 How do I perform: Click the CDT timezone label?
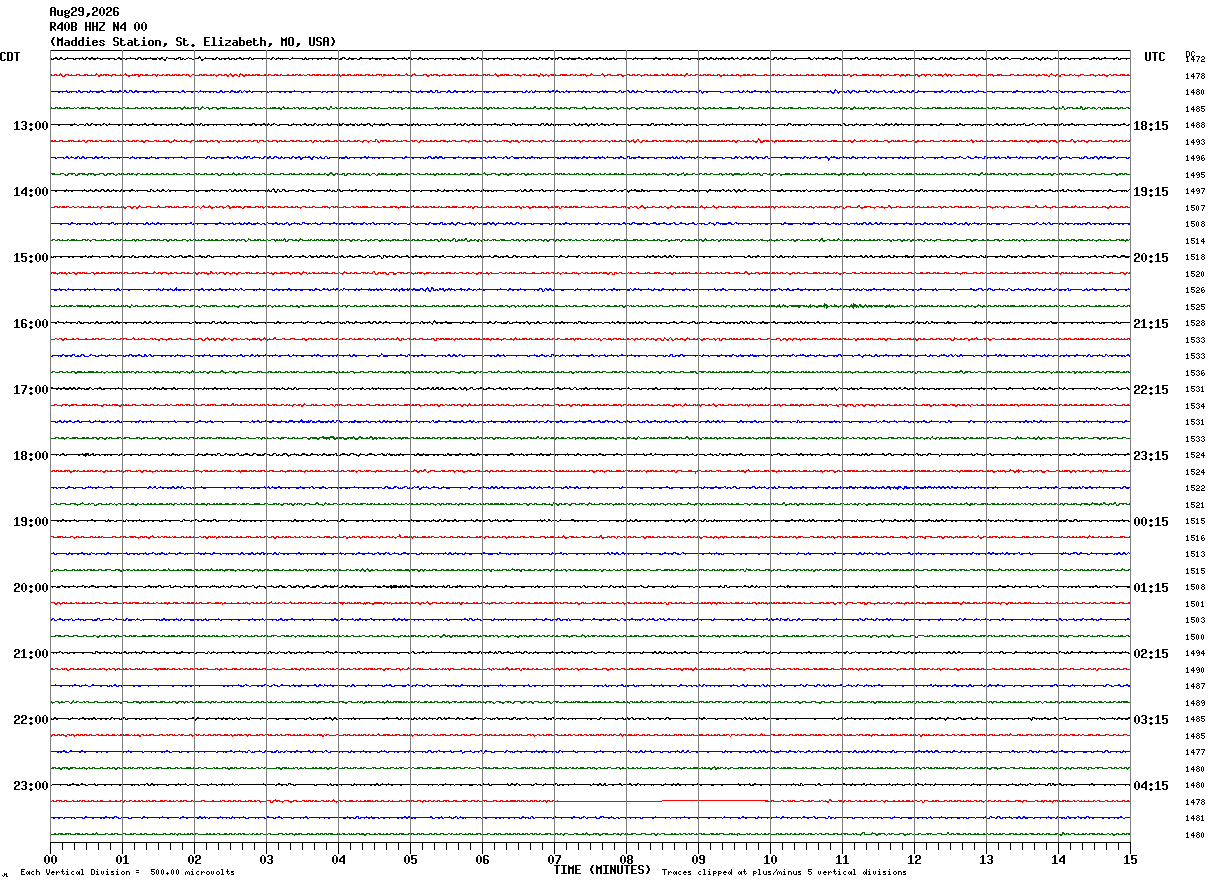pyautogui.click(x=10, y=57)
